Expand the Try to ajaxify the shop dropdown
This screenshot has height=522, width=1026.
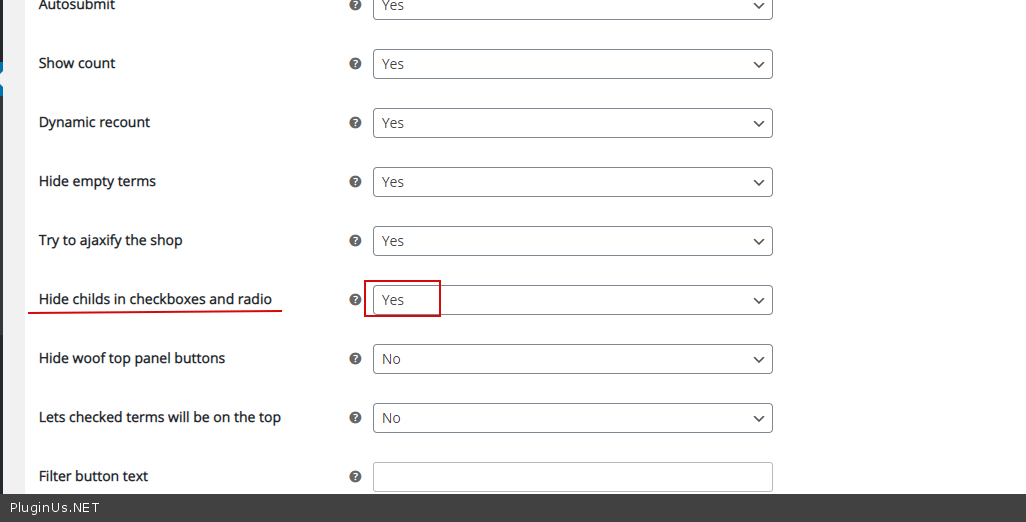coord(572,241)
